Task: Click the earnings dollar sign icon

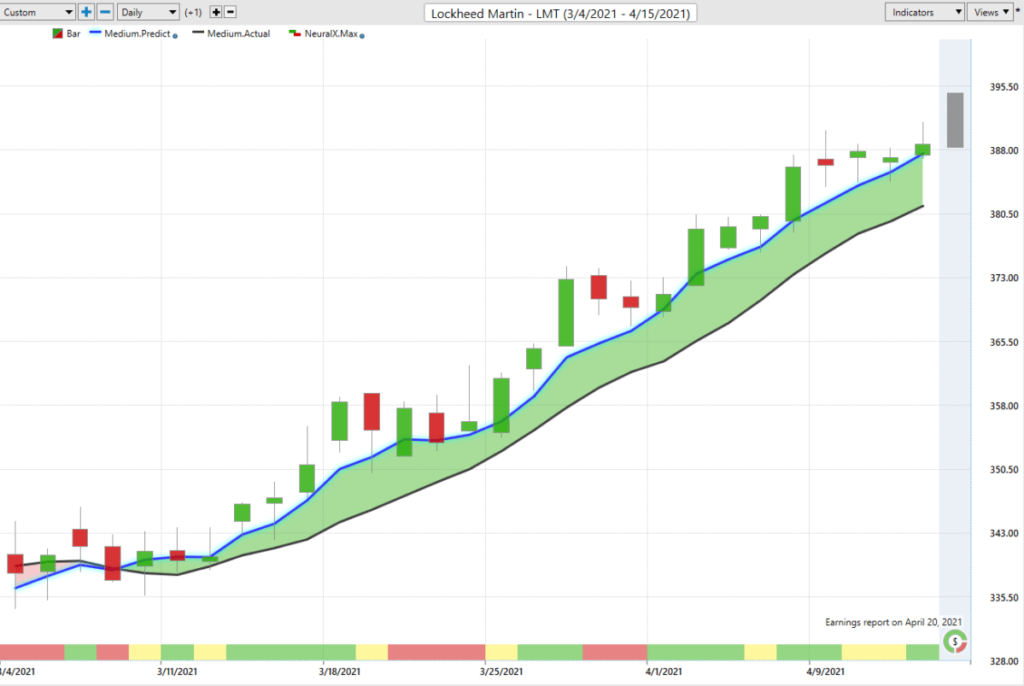Action: (955, 642)
